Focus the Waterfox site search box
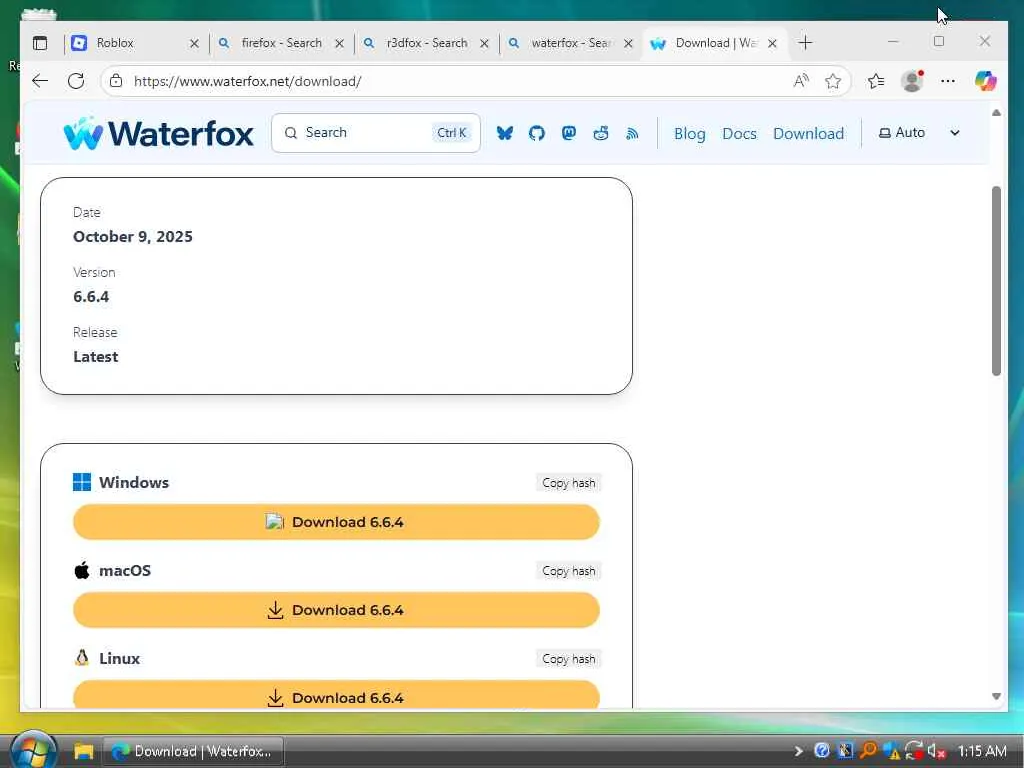 coord(376,133)
